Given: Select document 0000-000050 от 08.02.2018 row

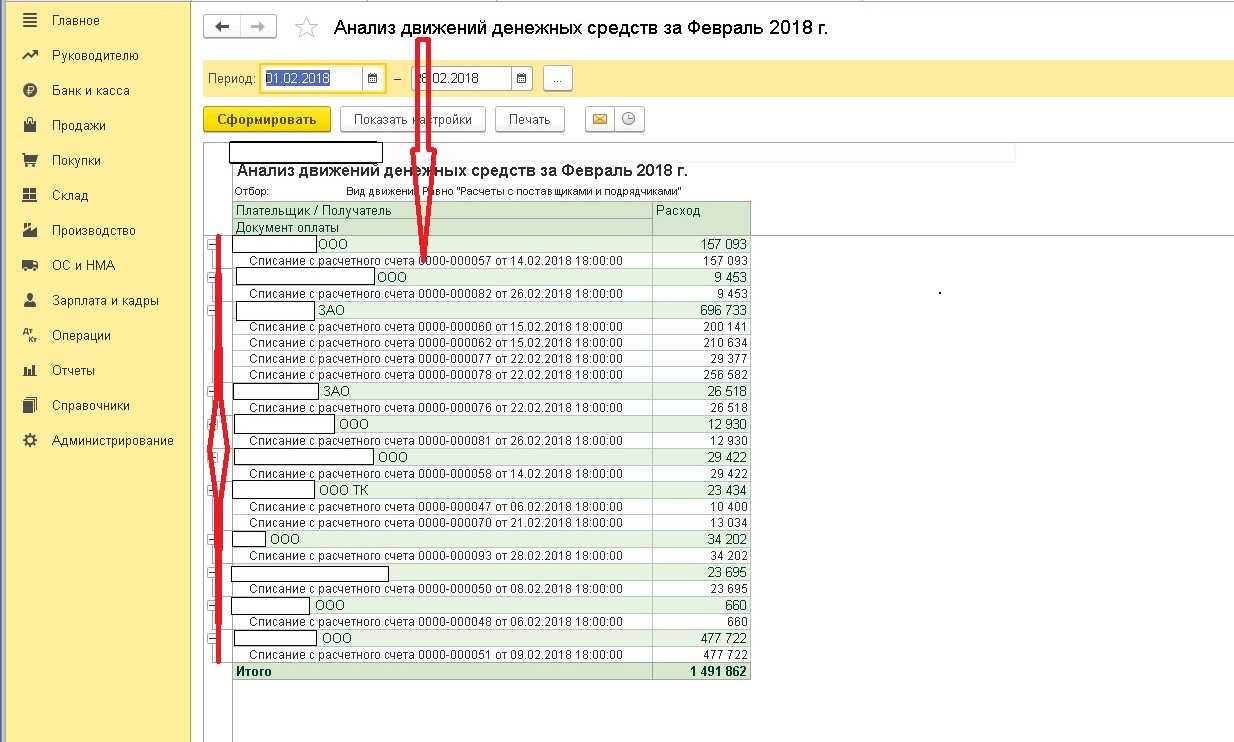Looking at the screenshot, I should click(x=442, y=588).
